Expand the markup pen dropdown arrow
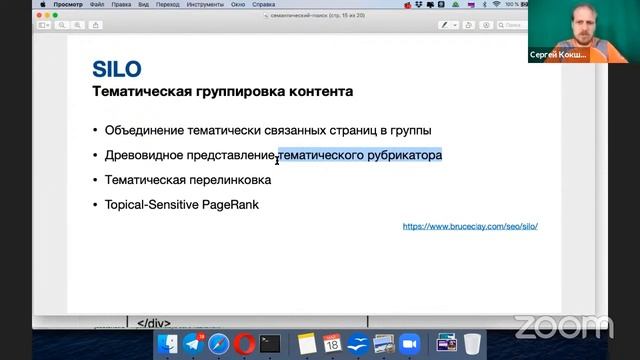This screenshot has height=360, width=640. click(x=455, y=25)
